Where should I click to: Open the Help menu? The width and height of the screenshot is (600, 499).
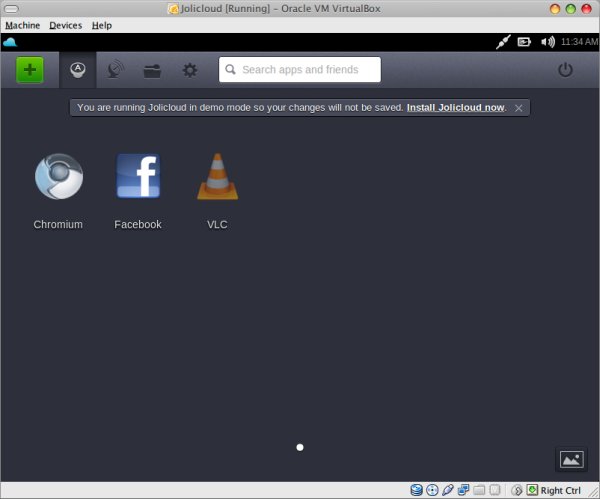[x=102, y=25]
